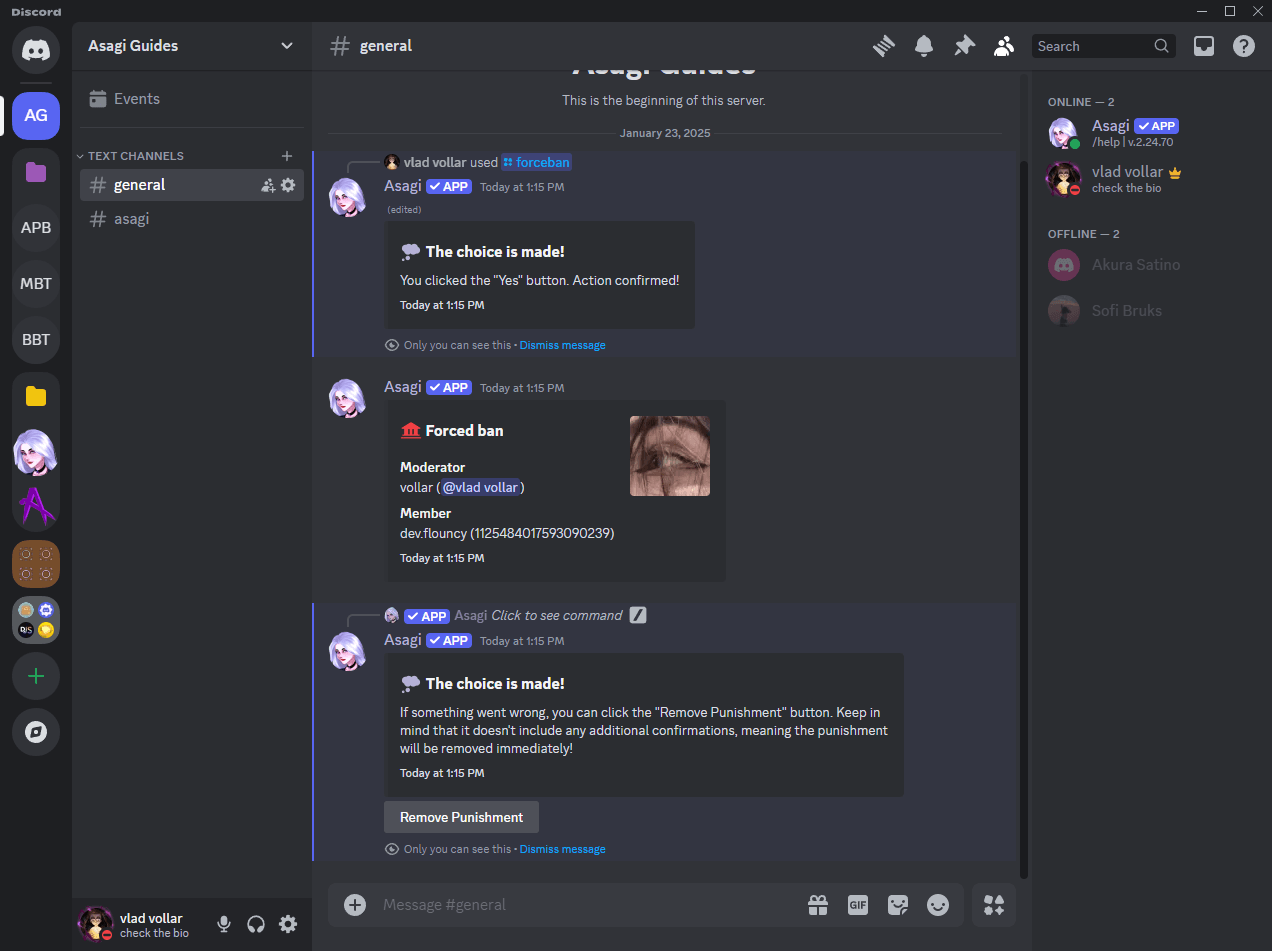Open vlad vollar user panel profile
1272x951 pixels.
(x=141, y=924)
